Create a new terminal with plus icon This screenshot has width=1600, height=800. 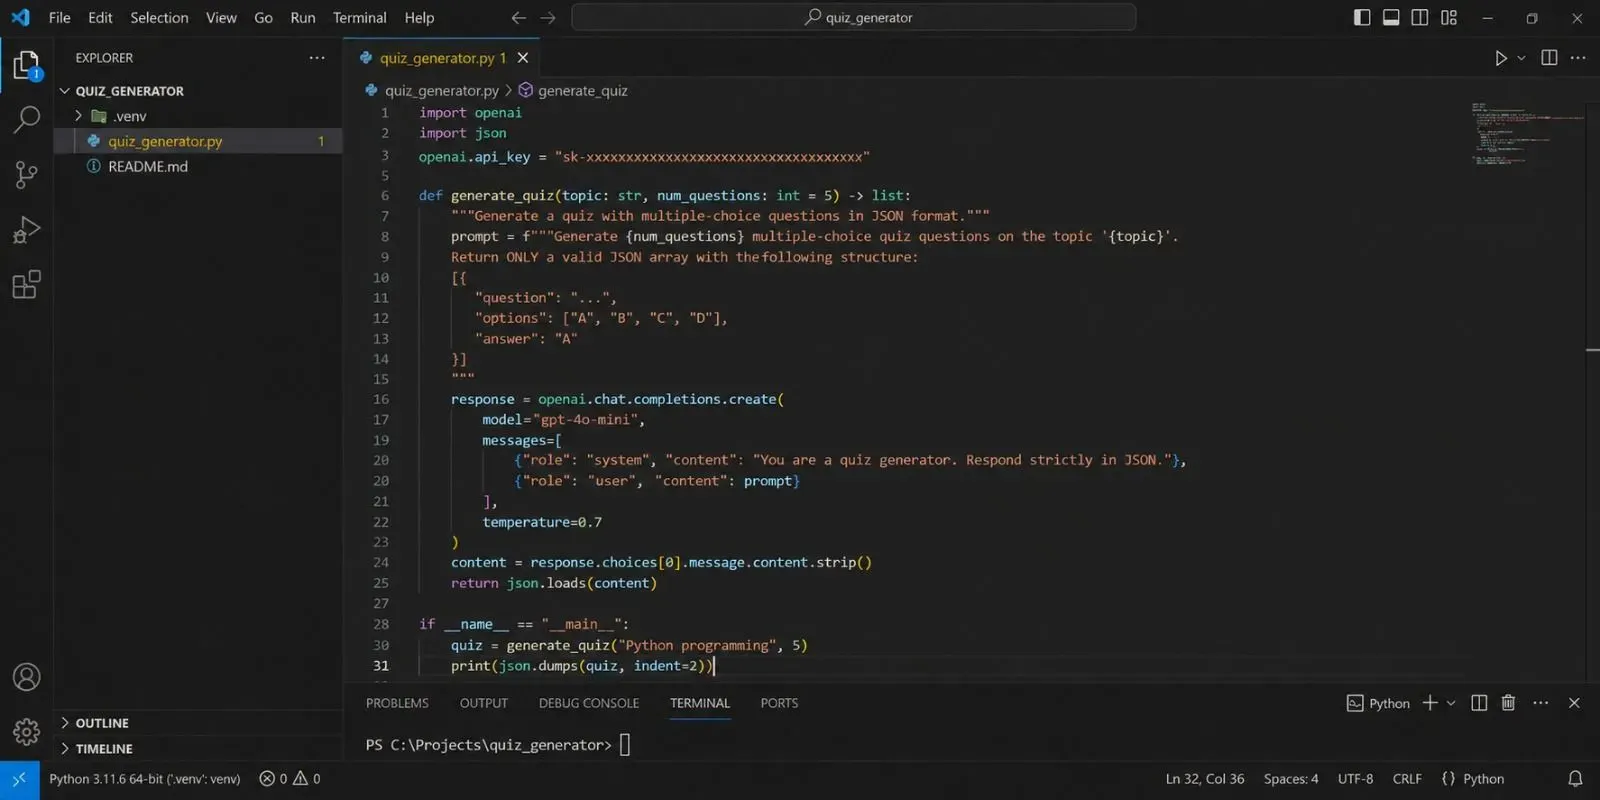pyautogui.click(x=1430, y=703)
